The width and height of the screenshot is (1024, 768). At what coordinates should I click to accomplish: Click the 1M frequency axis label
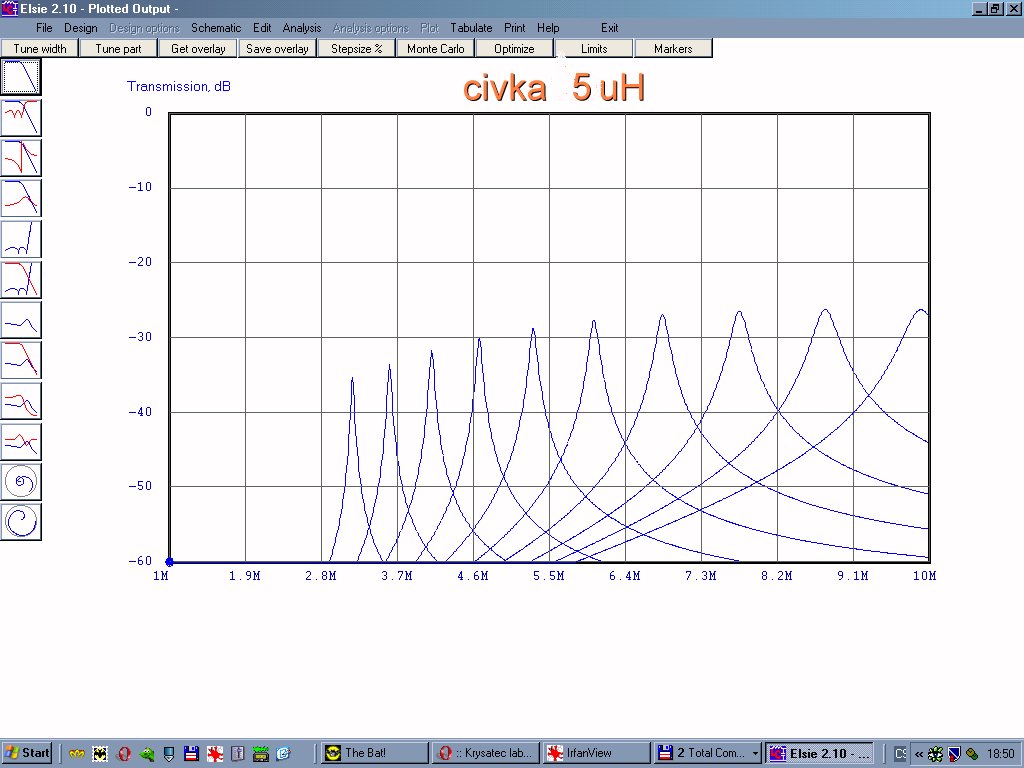[x=161, y=575]
